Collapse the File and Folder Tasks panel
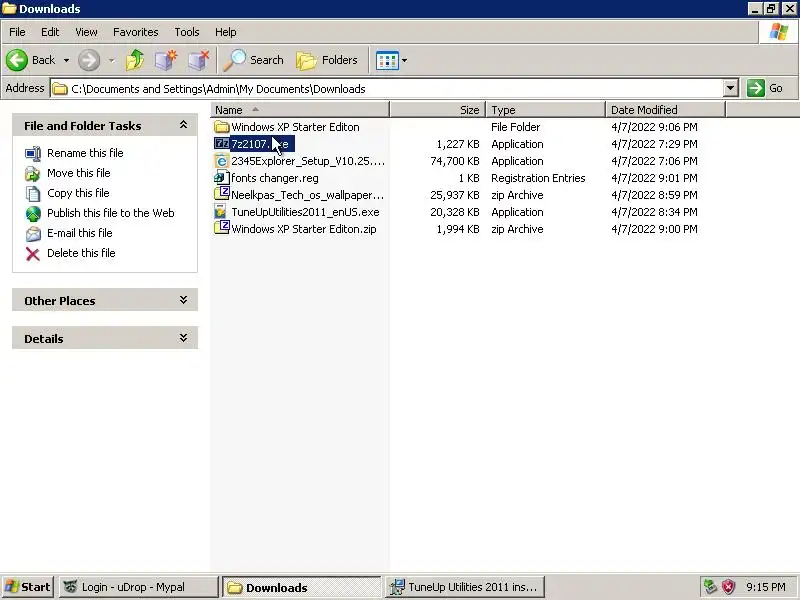 (x=183, y=125)
